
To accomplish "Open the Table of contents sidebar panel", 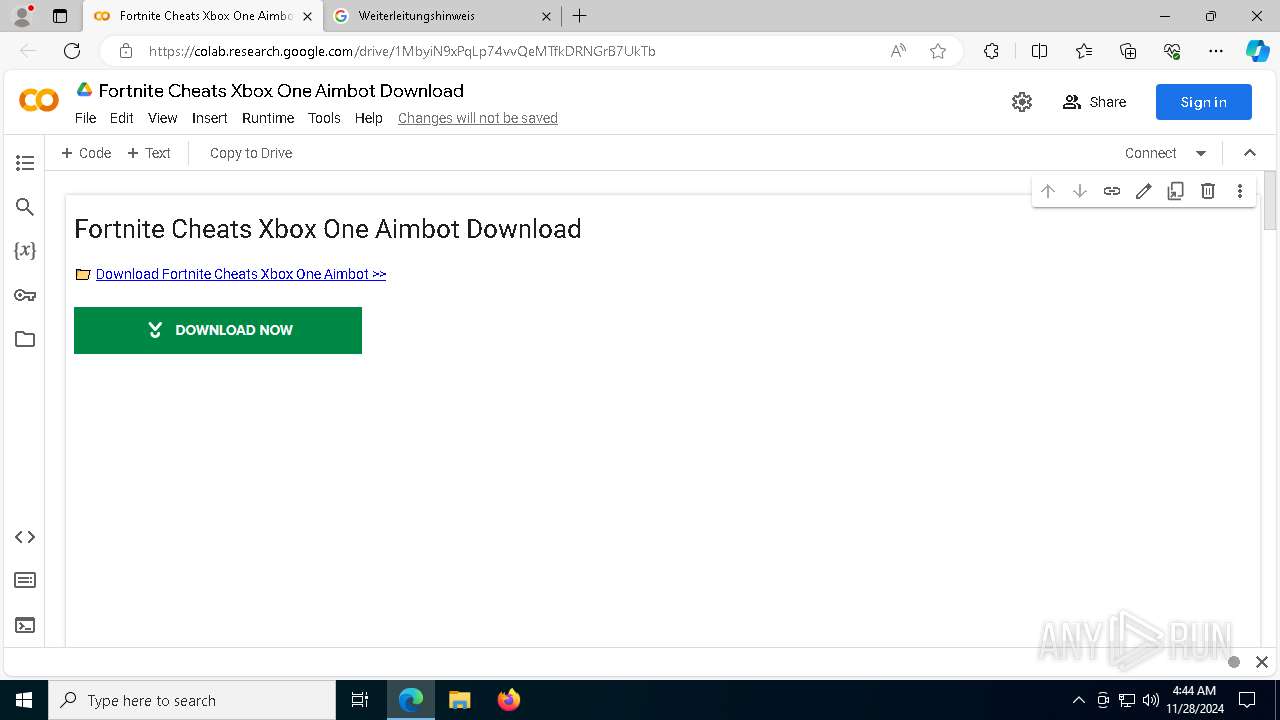I will pyautogui.click(x=25, y=163).
